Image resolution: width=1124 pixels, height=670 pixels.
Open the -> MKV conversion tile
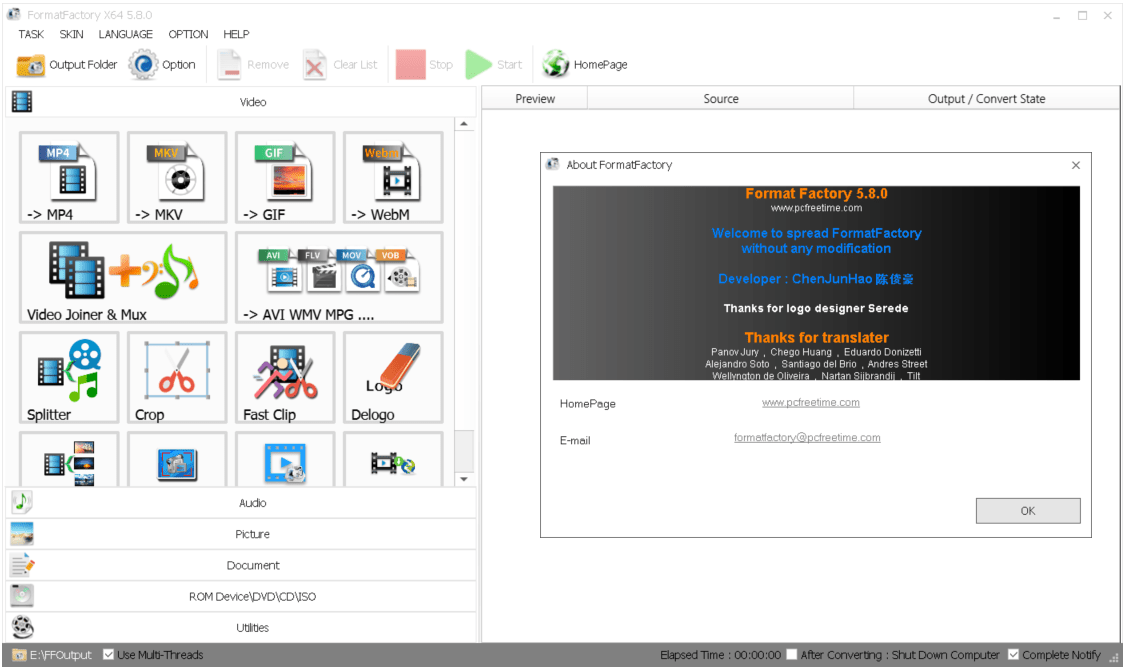pyautogui.click(x=177, y=177)
